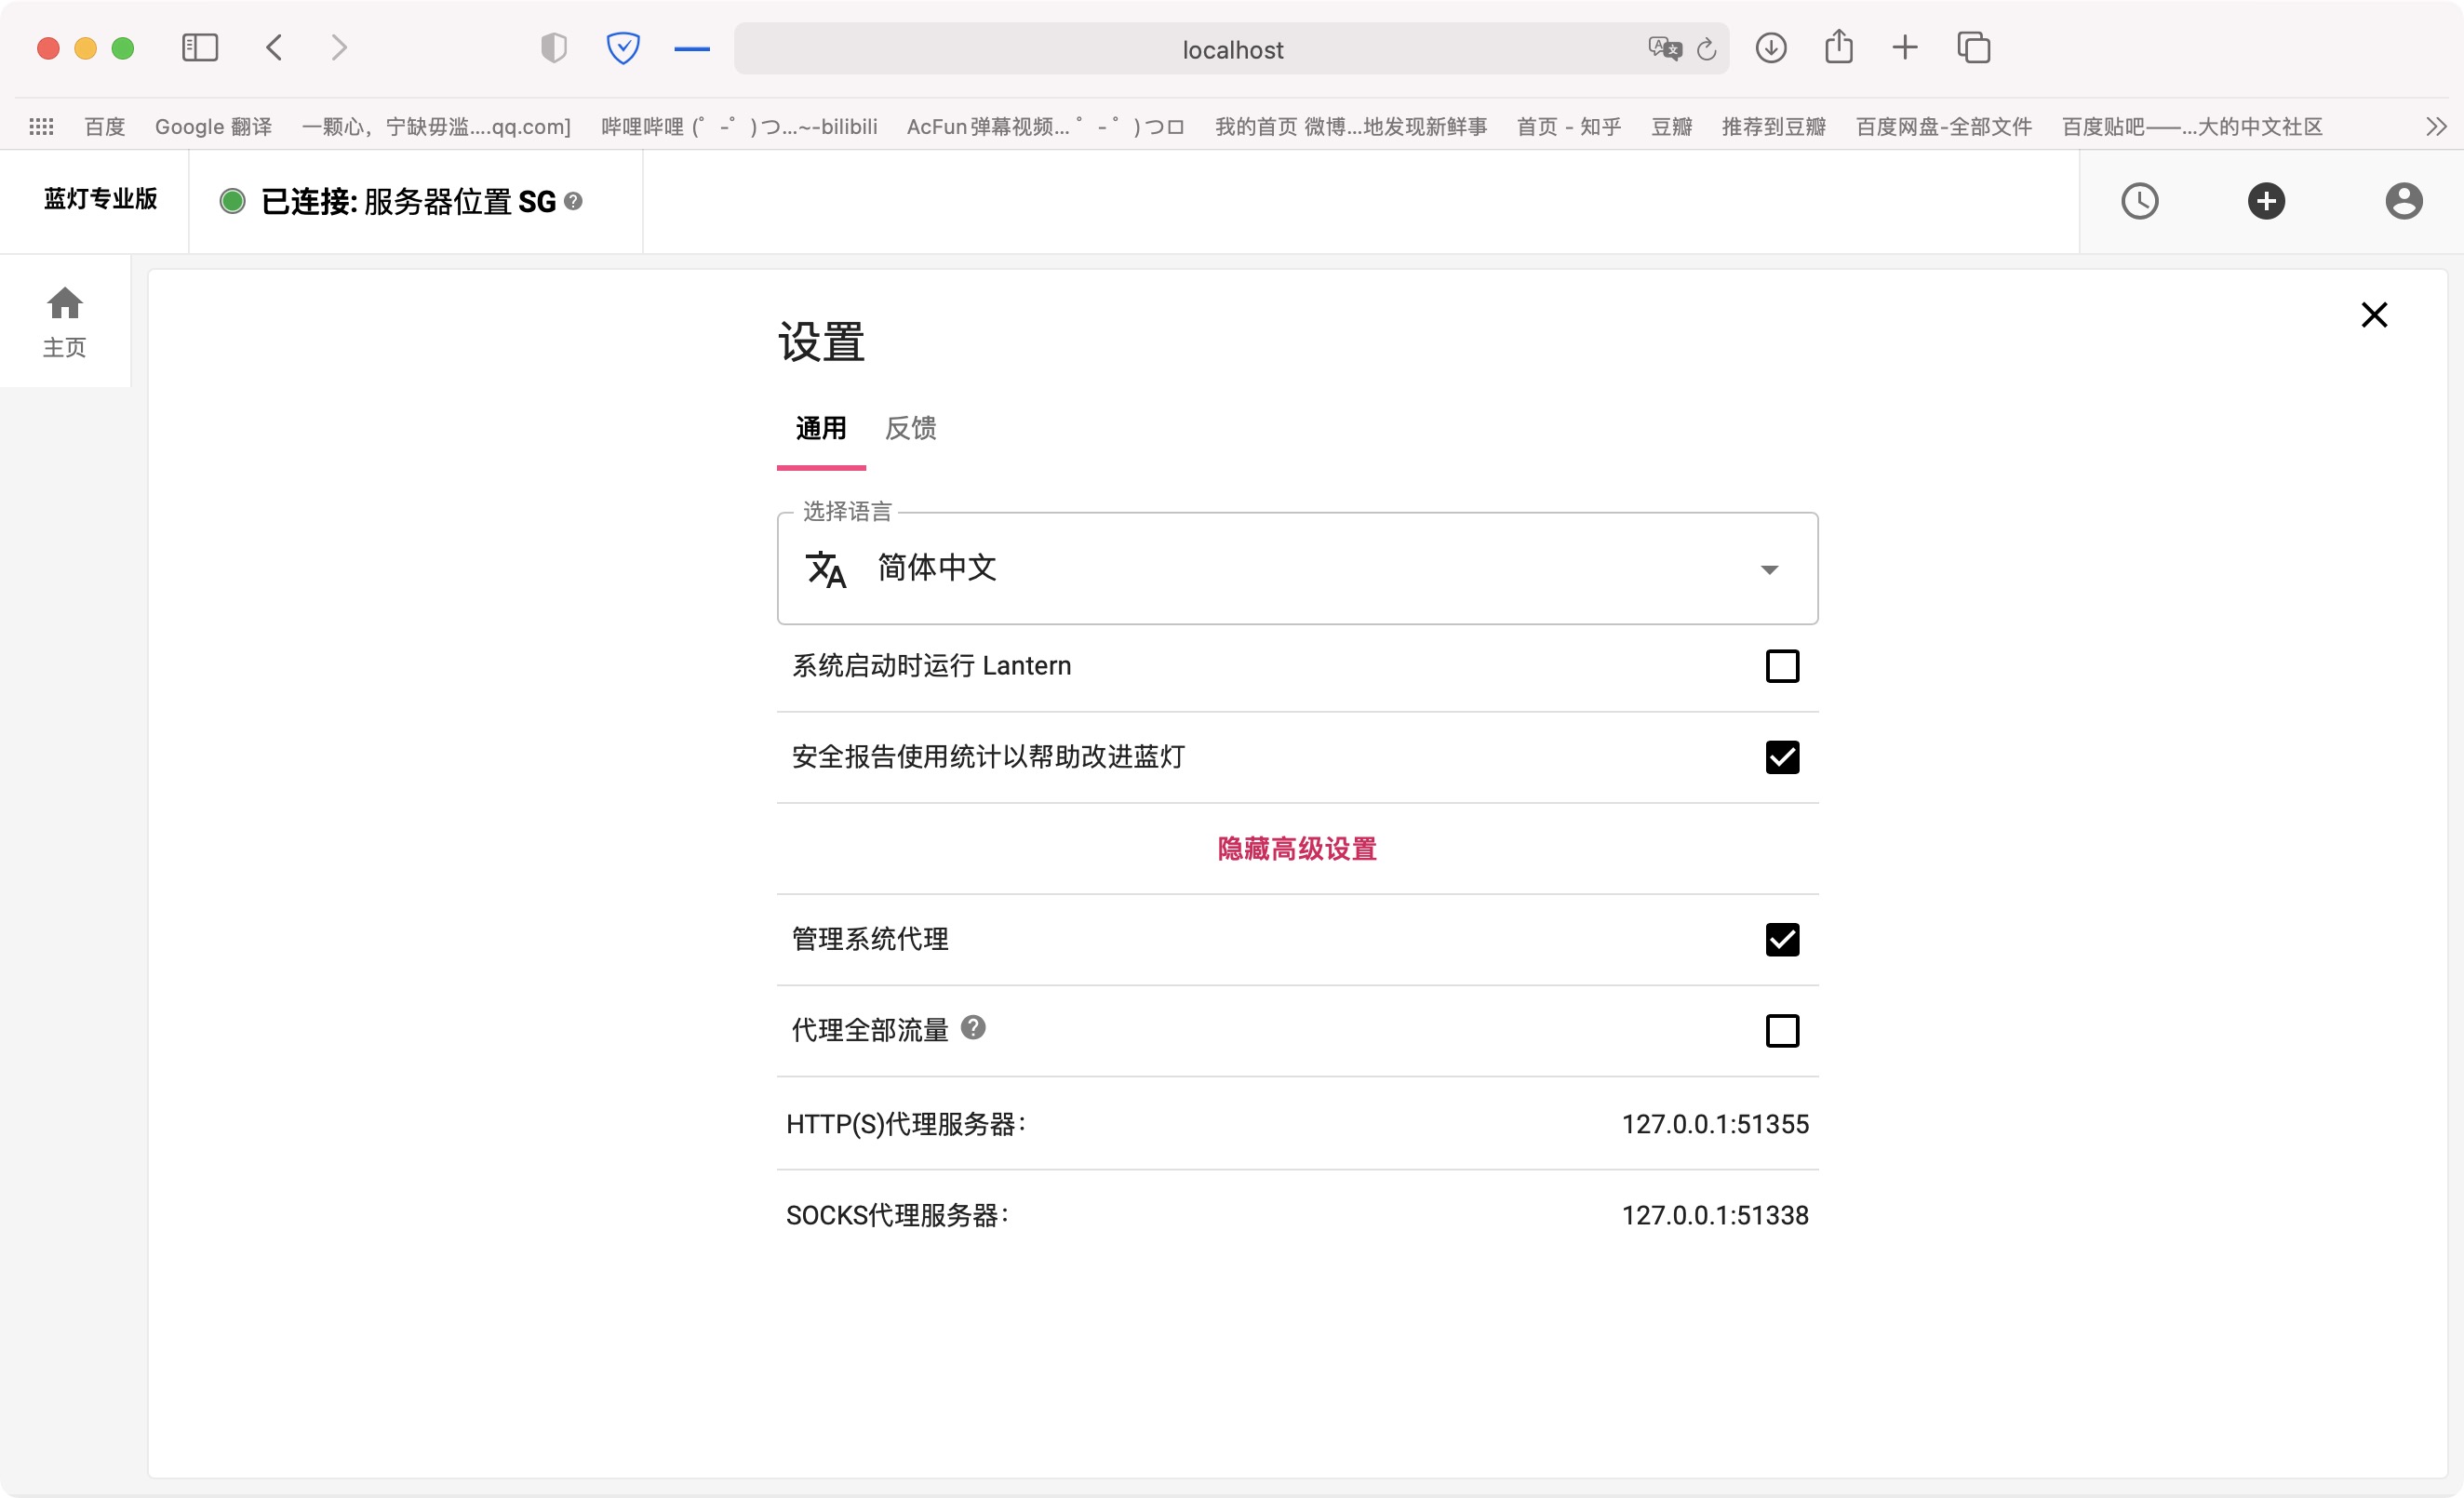
Task: Open the clock history icon
Action: tap(2140, 201)
